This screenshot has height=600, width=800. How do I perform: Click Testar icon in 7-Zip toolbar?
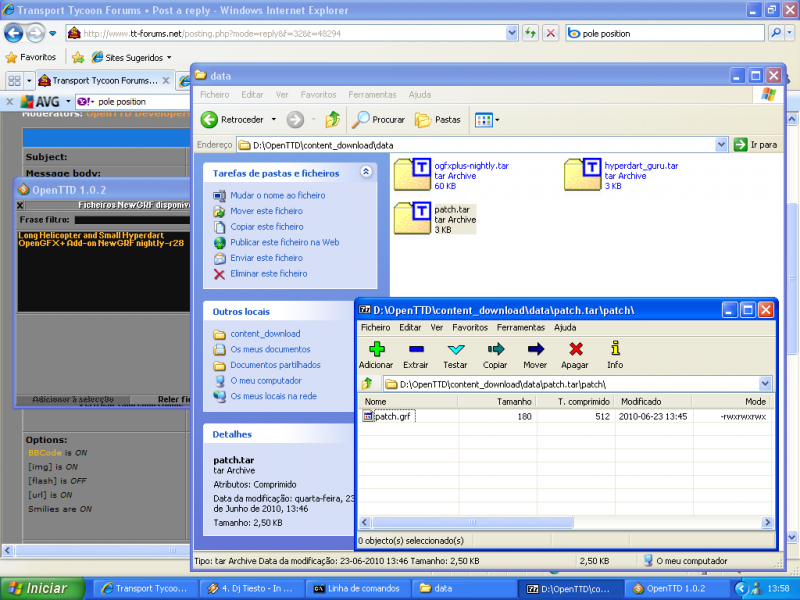click(x=456, y=349)
